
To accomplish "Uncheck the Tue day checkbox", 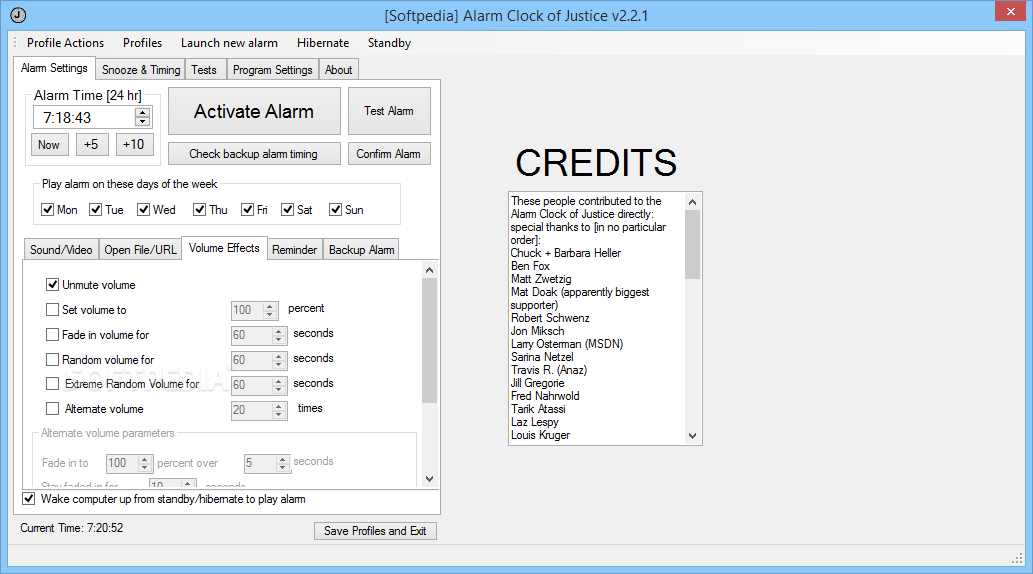I will click(x=96, y=210).
